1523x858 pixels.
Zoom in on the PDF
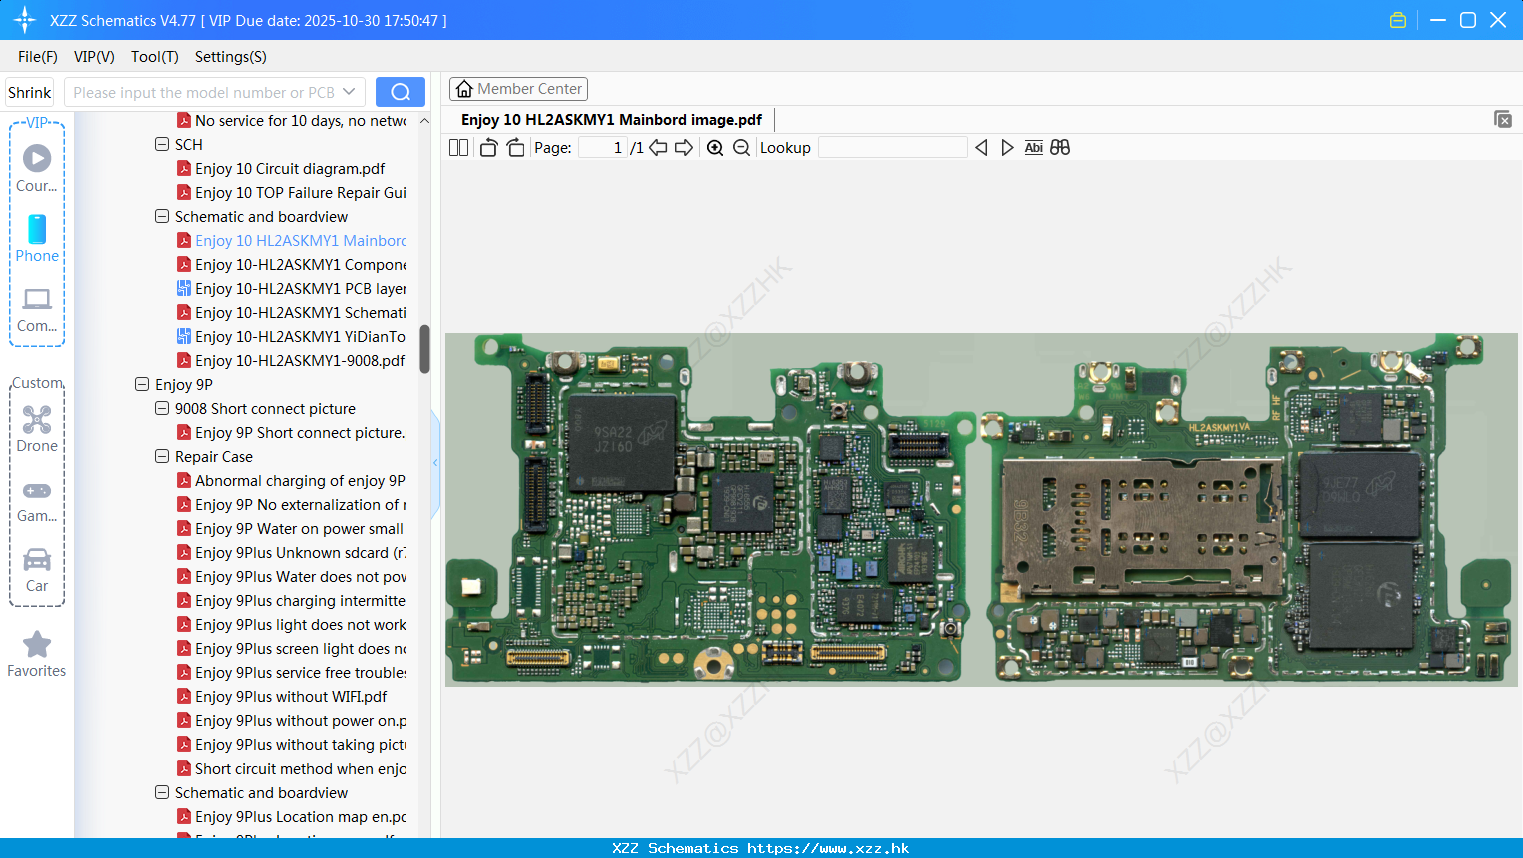click(x=715, y=148)
